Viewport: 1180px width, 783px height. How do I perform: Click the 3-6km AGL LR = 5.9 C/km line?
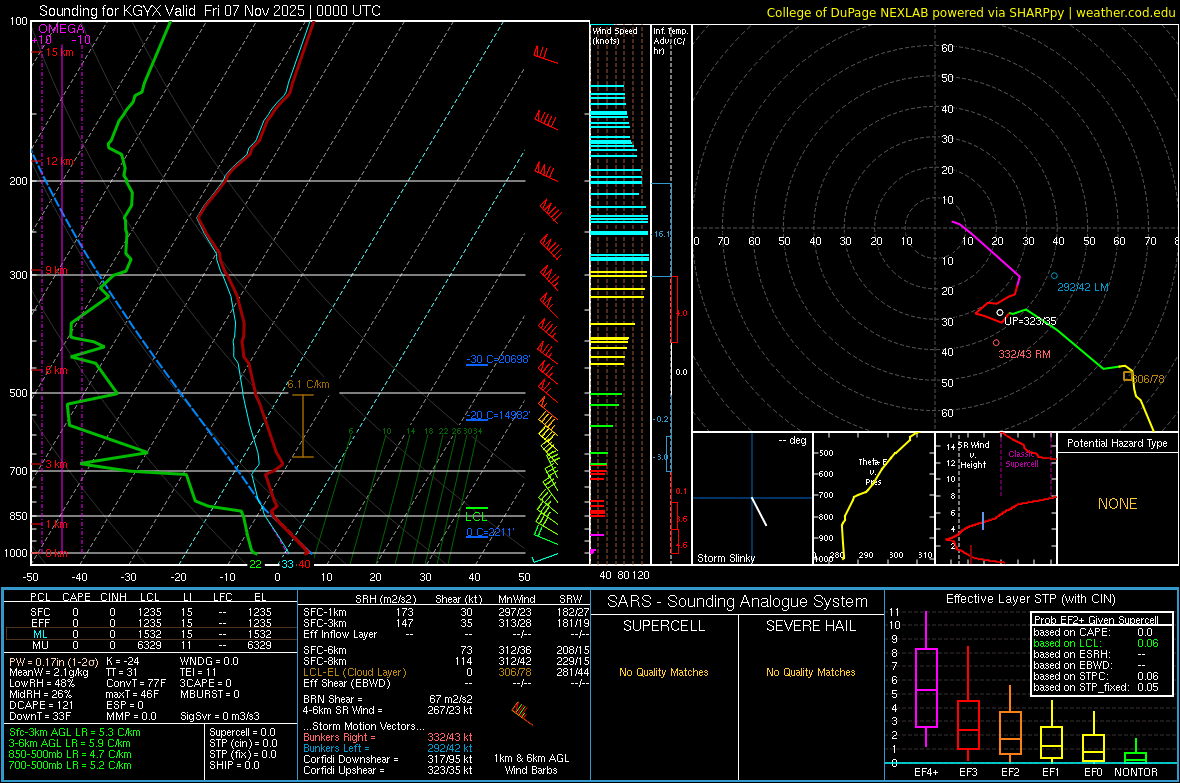tap(71, 743)
